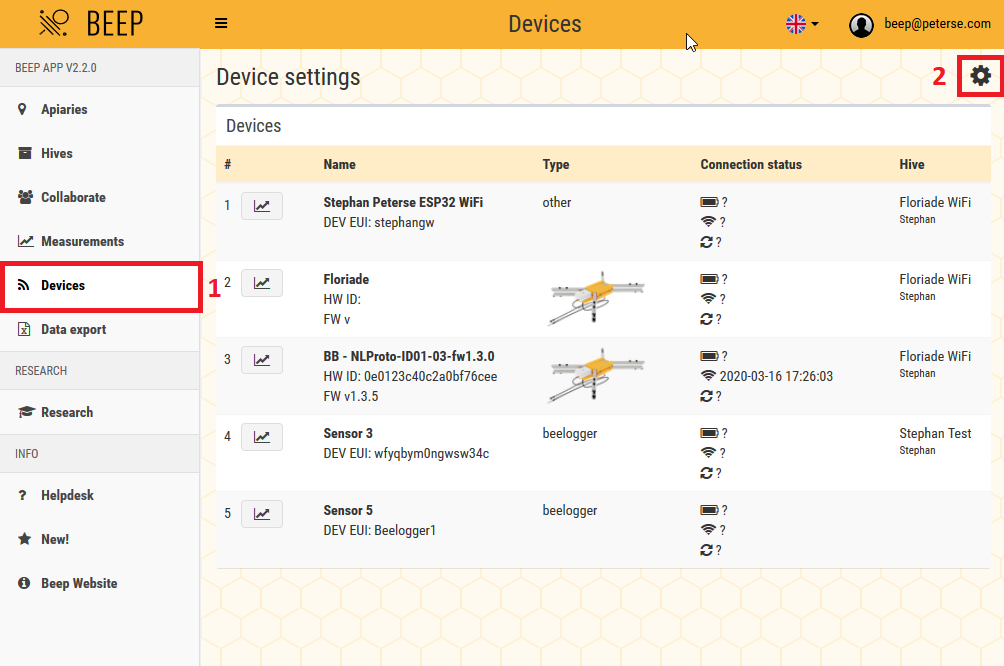Click 'Connection status' column header

tap(750, 165)
